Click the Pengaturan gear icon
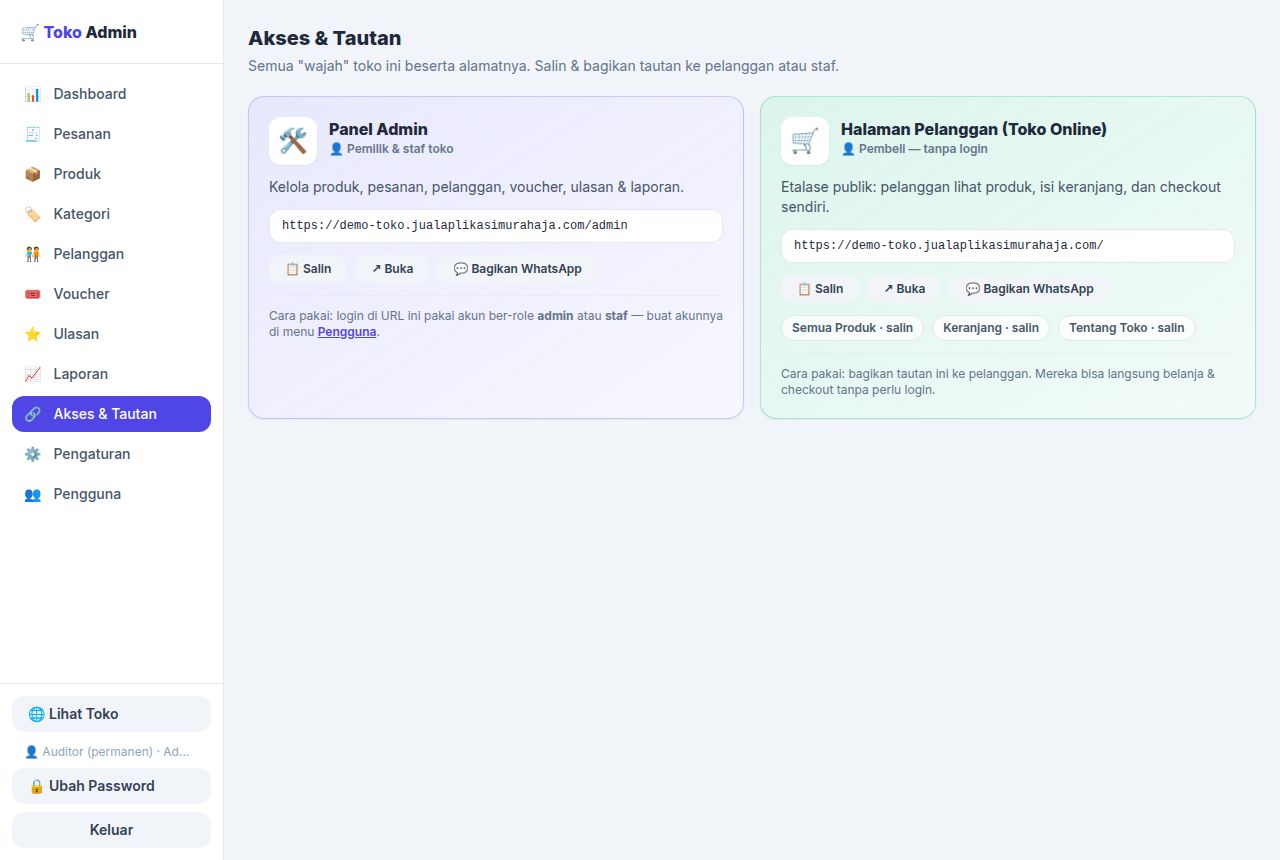The width and height of the screenshot is (1280, 860). point(33,454)
